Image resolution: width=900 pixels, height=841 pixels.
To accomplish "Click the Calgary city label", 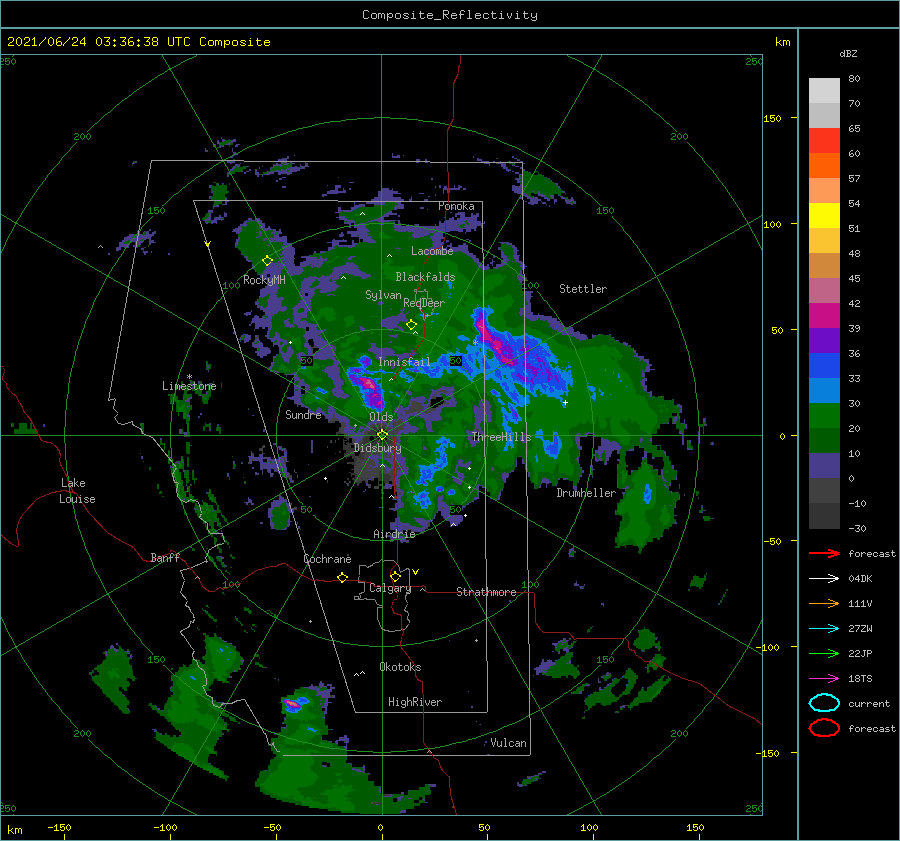I will click(390, 588).
